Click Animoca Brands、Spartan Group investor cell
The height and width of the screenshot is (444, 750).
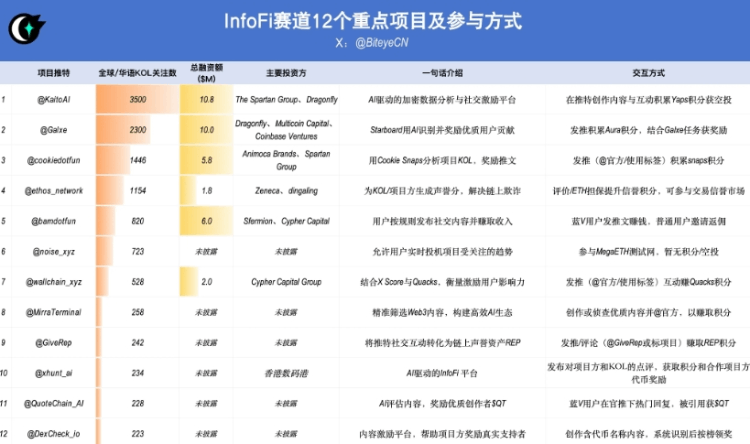286,160
